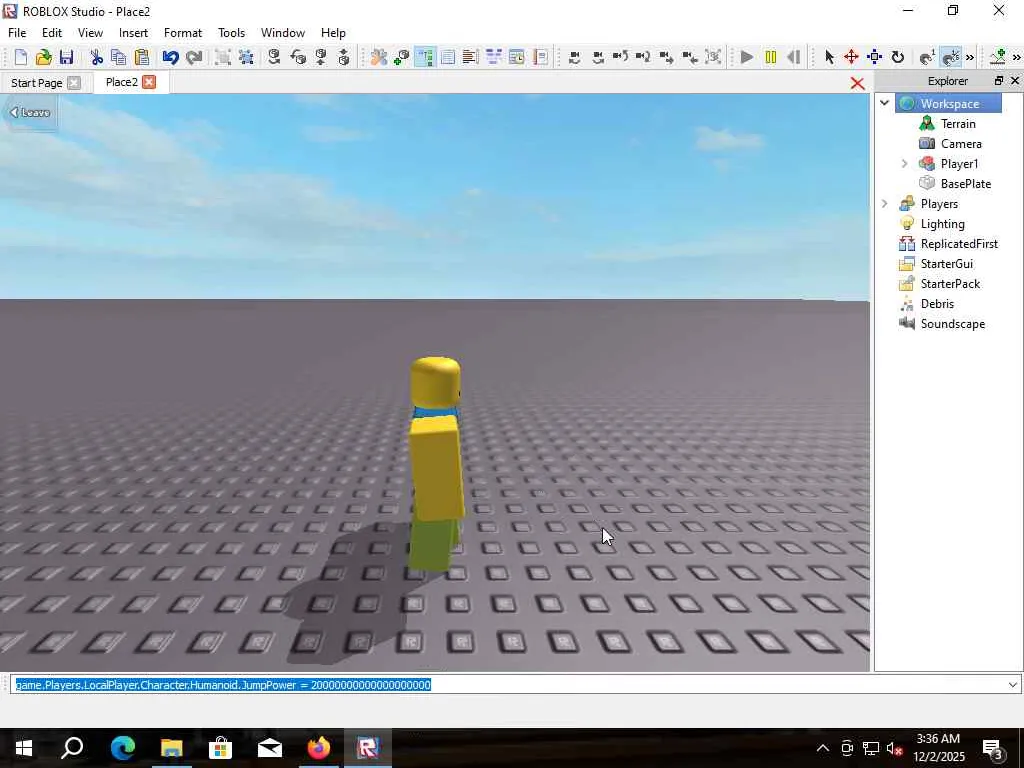Select the Rotate tool
Viewport: 1024px width, 768px height.
coord(898,57)
